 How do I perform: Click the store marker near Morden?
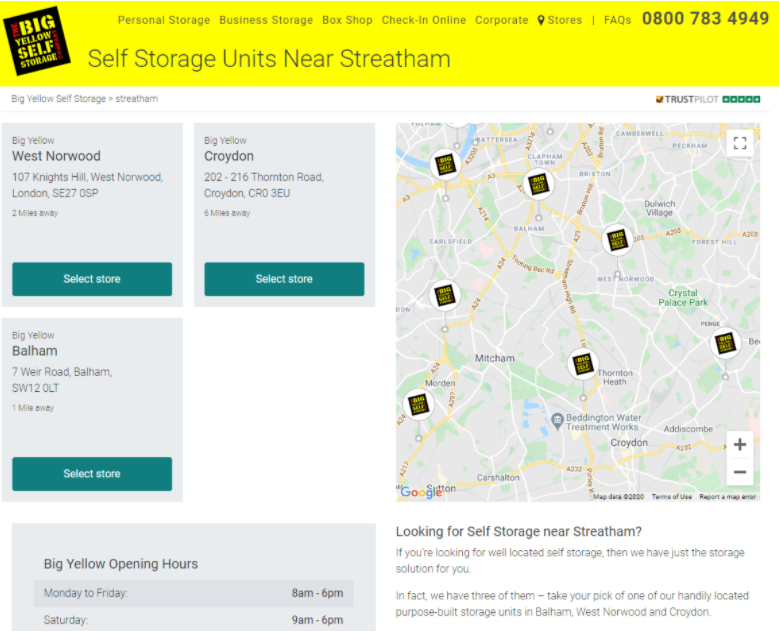pyautogui.click(x=418, y=404)
